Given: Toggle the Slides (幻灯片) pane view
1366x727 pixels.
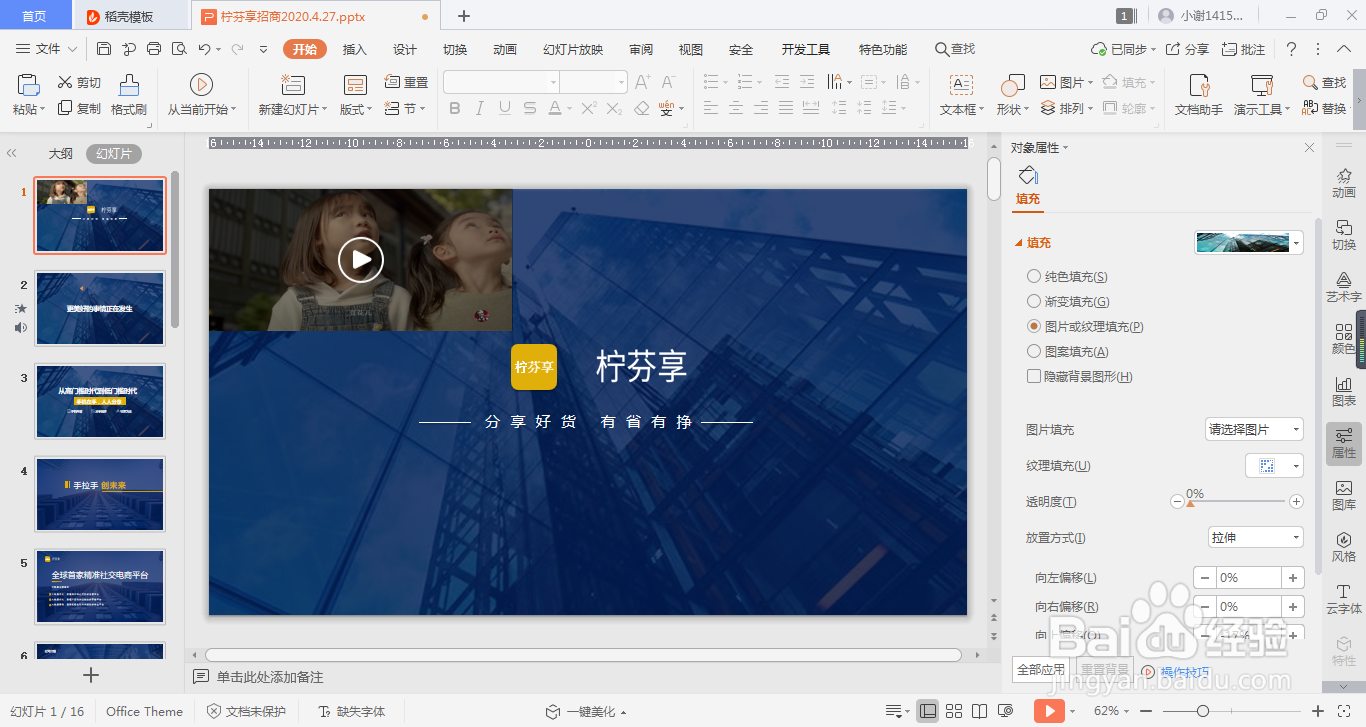Looking at the screenshot, I should coord(114,154).
